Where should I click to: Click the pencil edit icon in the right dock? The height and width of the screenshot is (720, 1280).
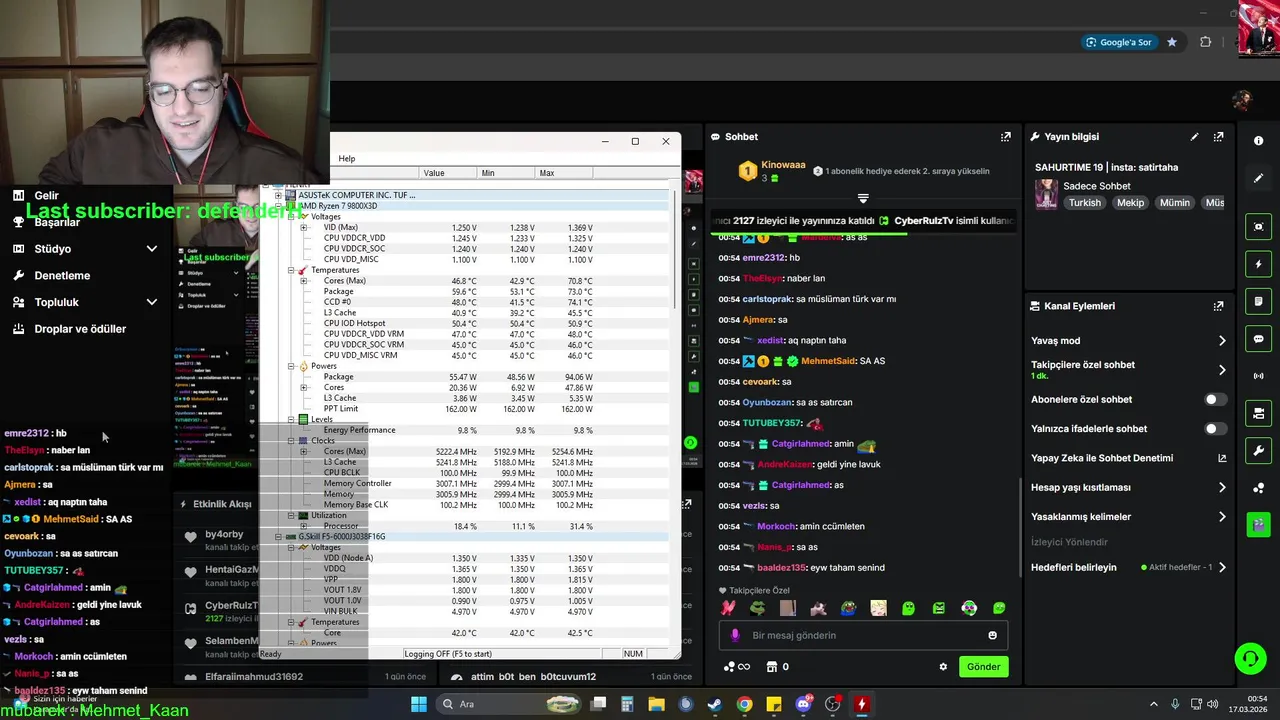point(1258,178)
